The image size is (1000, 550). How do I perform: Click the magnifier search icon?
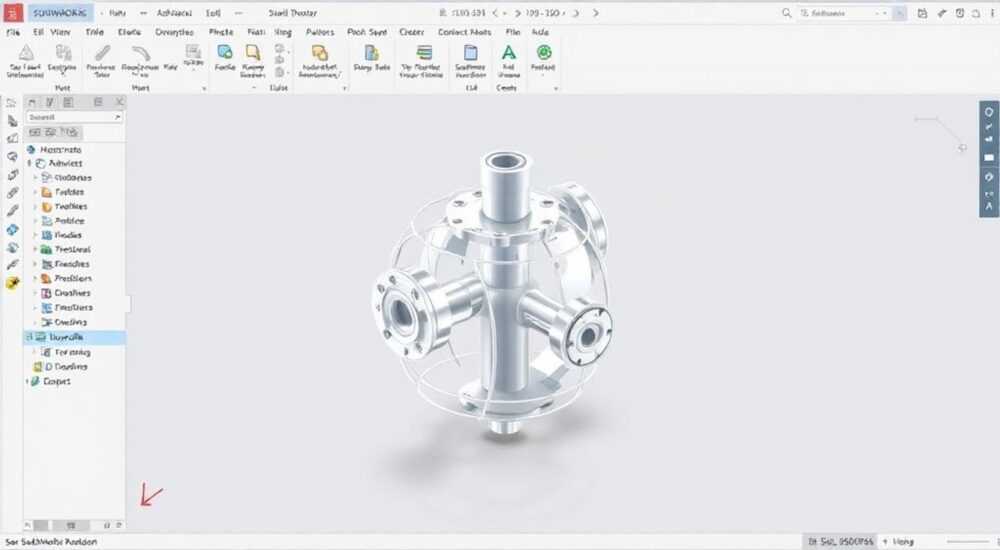coord(786,13)
